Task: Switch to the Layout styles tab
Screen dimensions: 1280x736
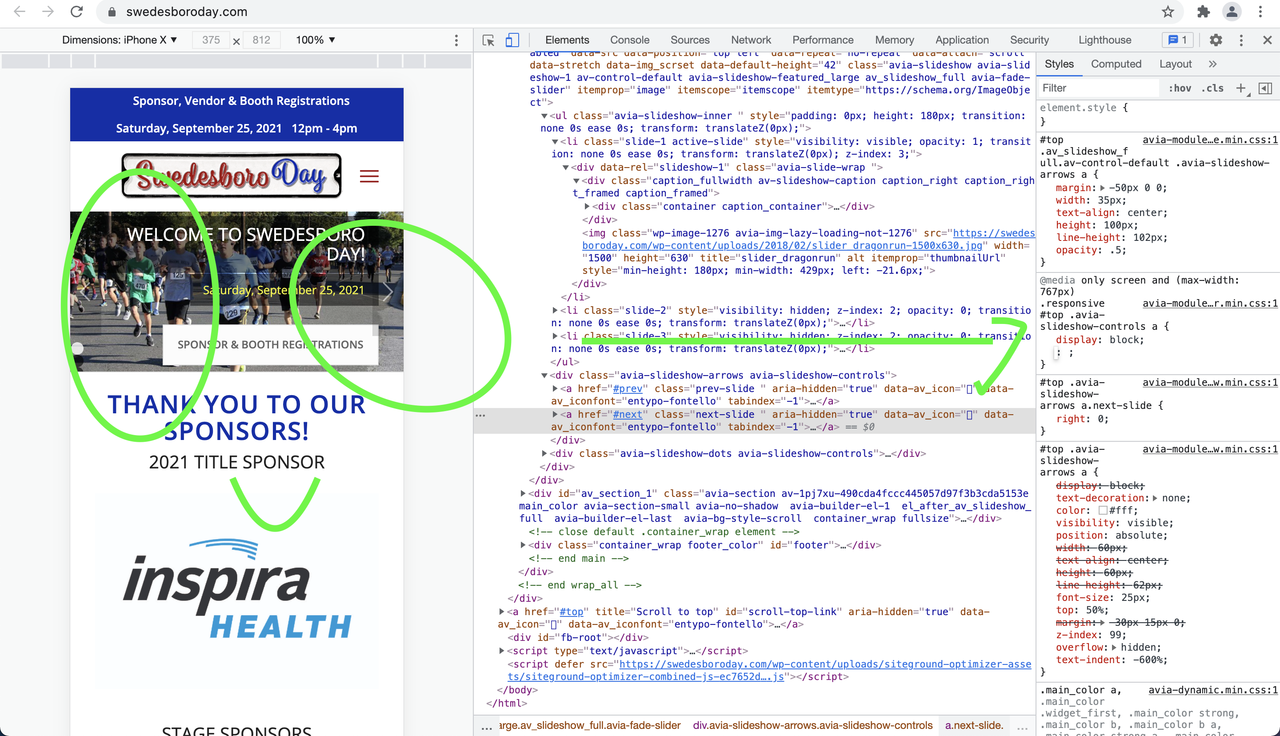Action: (1175, 64)
